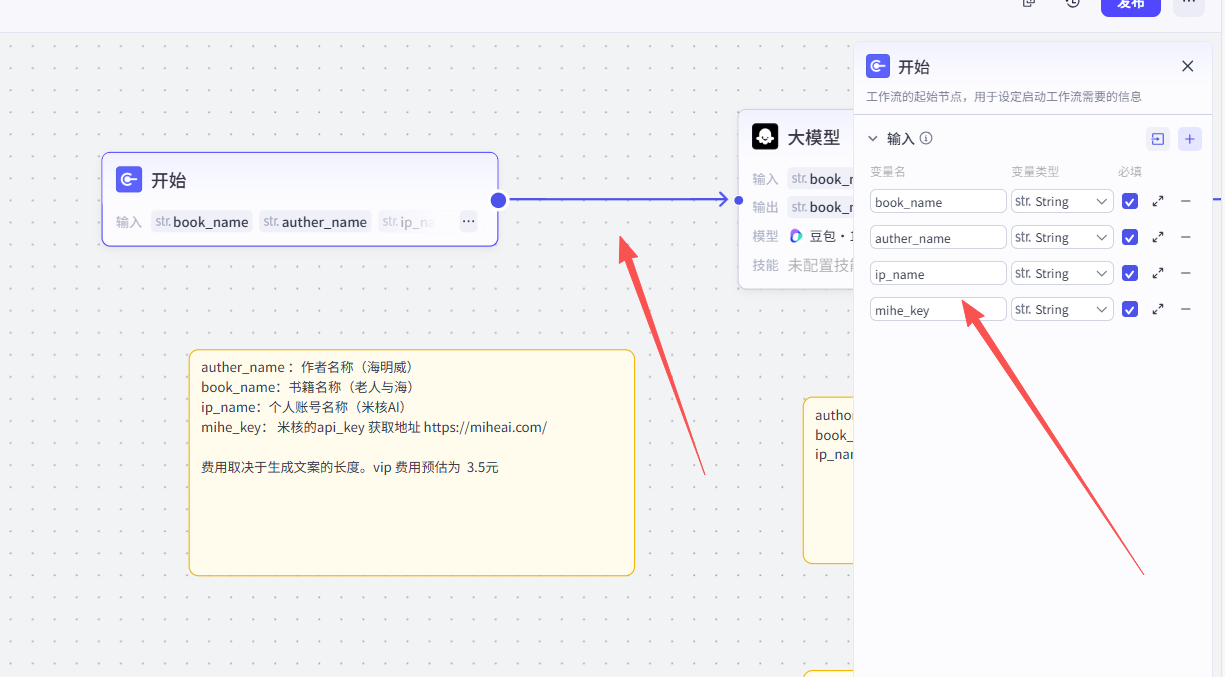Click the info icon next to 输入
This screenshot has width=1225, height=677.
point(926,139)
